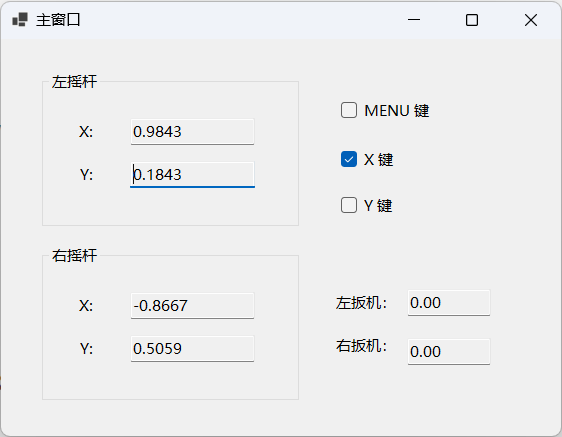This screenshot has height=437, width=562.
Task: Click the Y: label inside 右摇杆 group
Action: point(86,348)
